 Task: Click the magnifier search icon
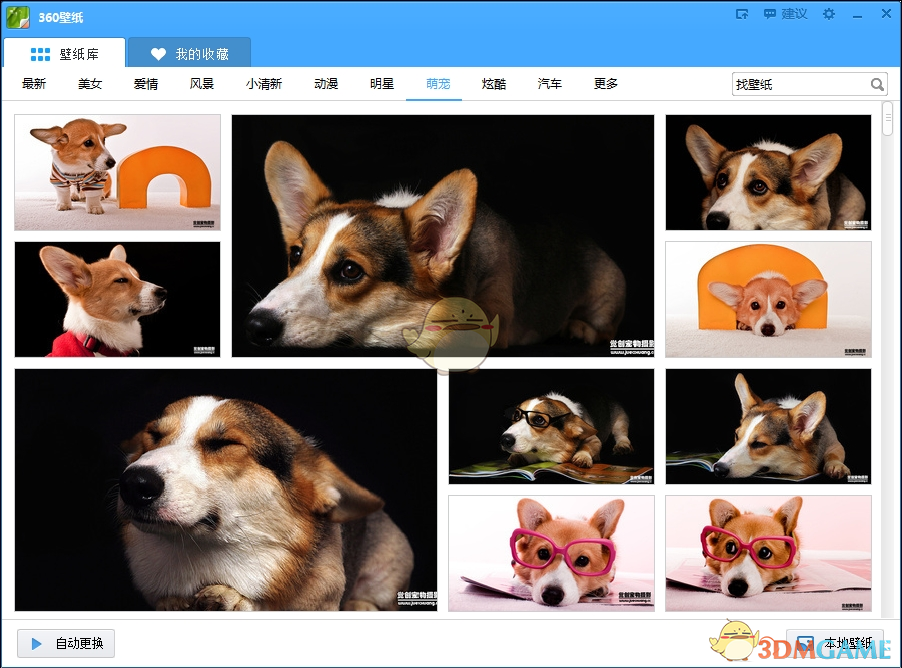pyautogui.click(x=877, y=85)
